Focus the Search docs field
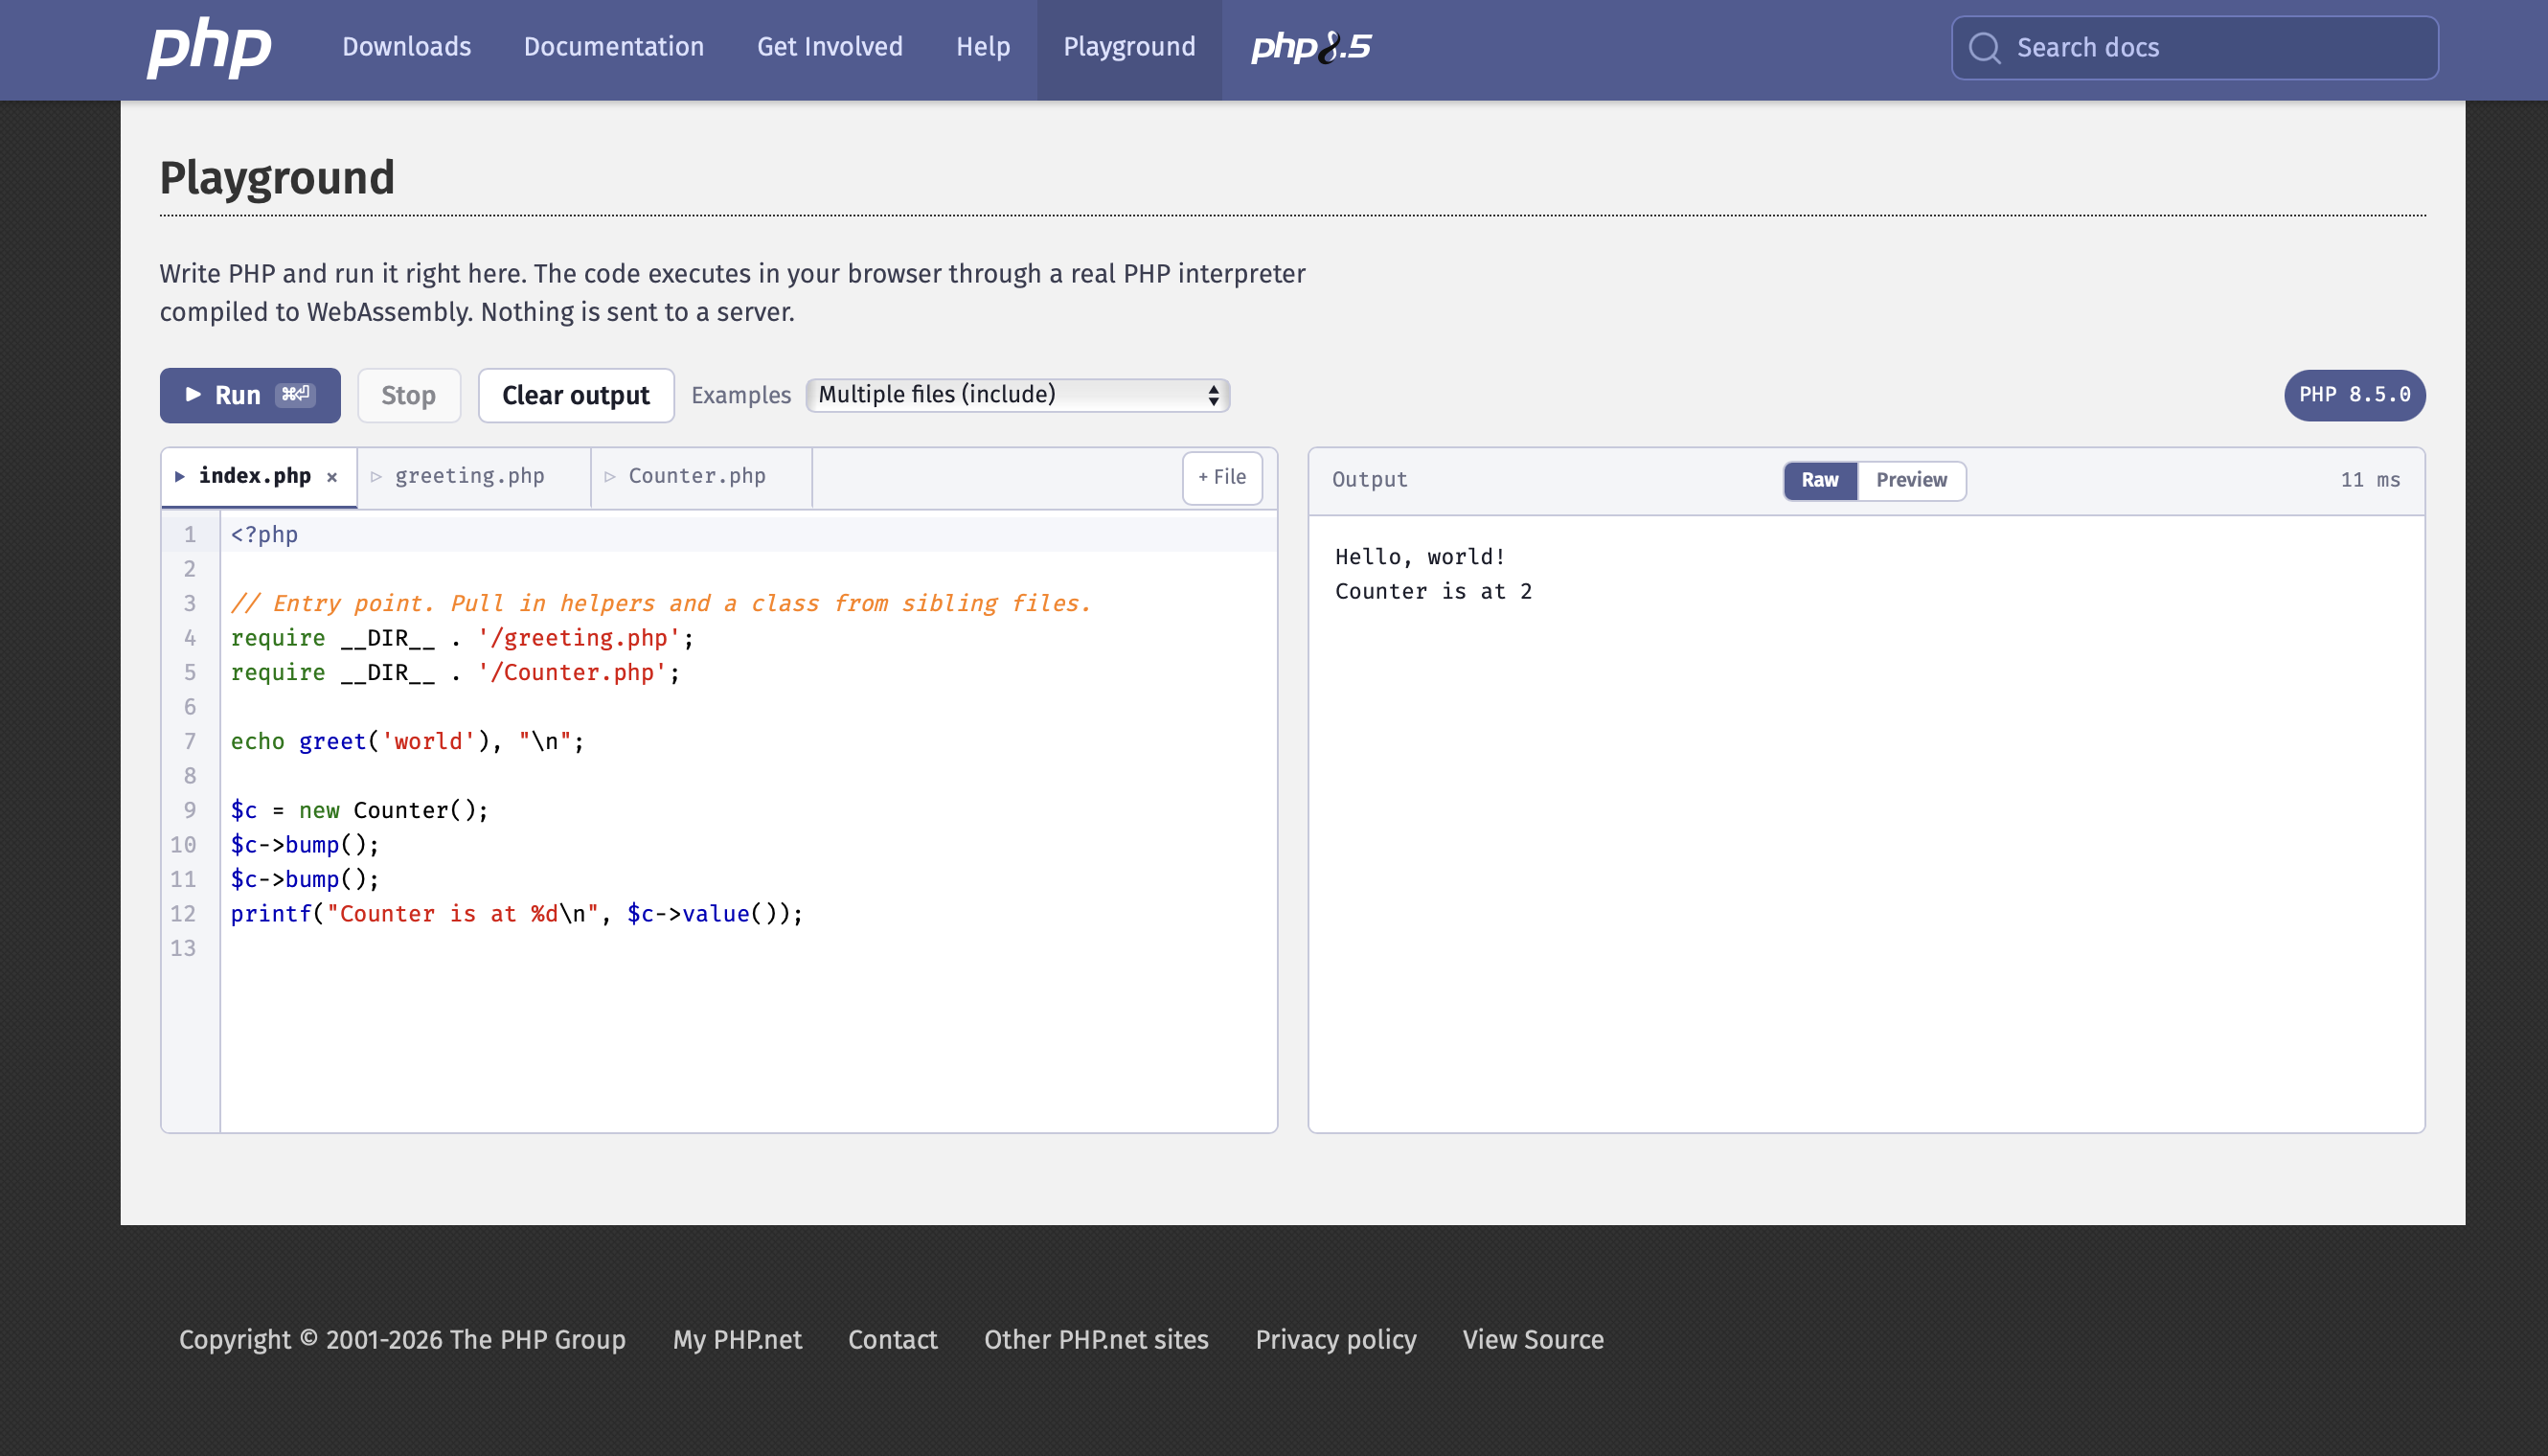The height and width of the screenshot is (1456, 2548). click(2194, 48)
